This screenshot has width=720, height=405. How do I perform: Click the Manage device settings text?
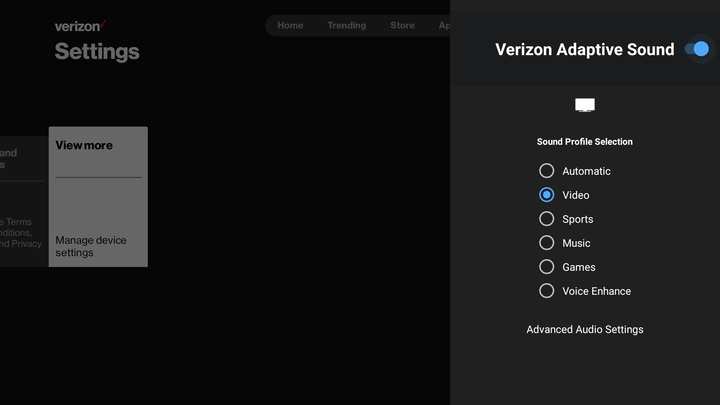pos(91,246)
